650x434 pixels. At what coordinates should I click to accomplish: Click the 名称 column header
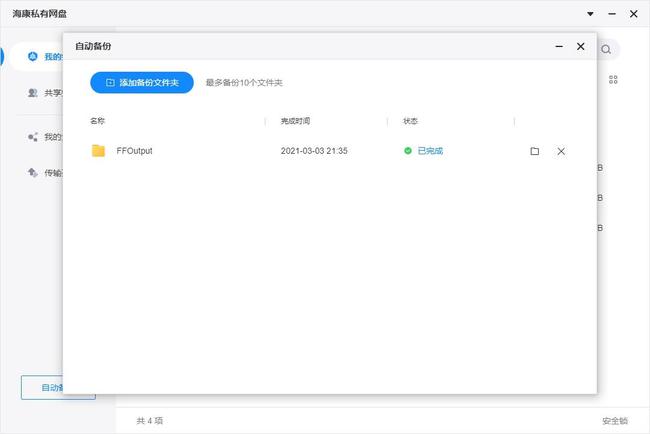point(97,121)
